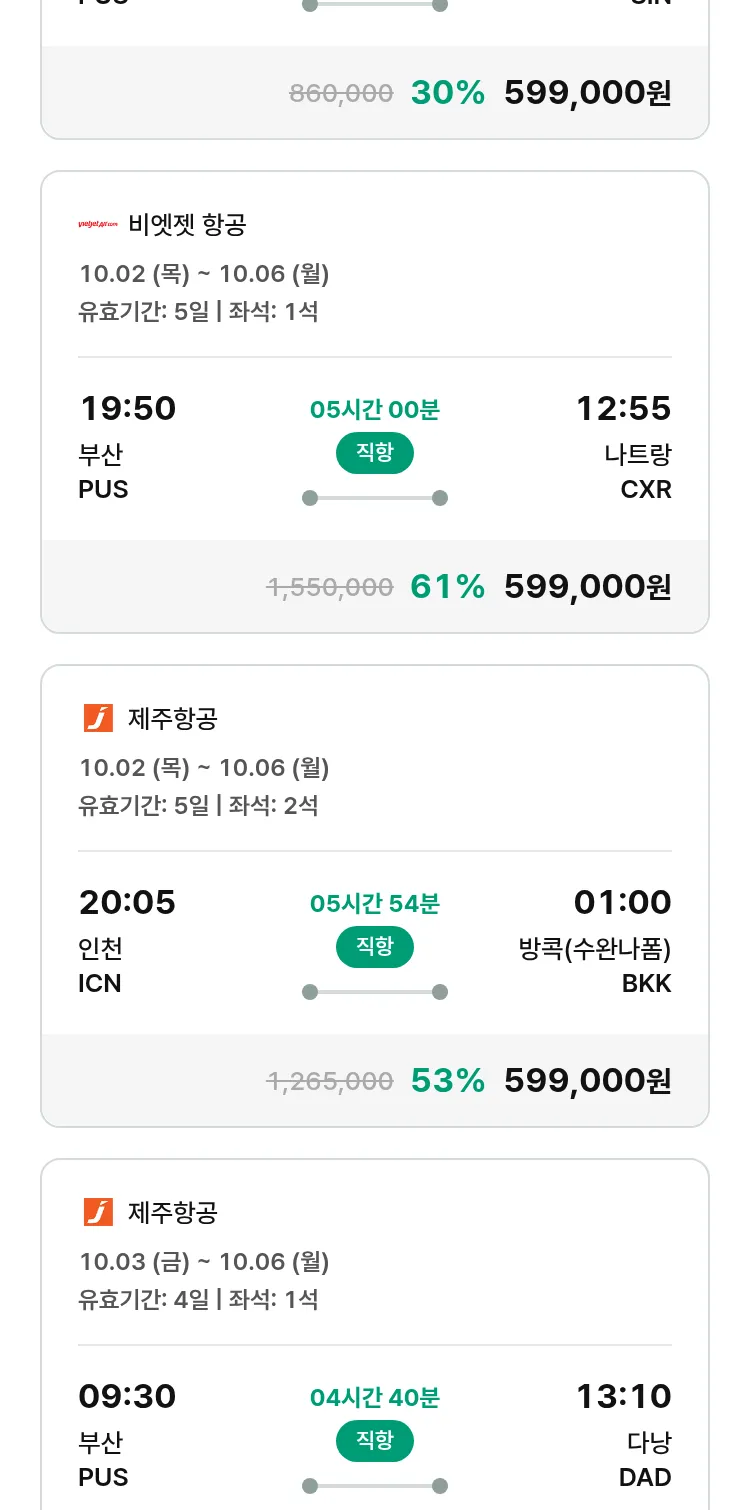The image size is (750, 1510).
Task: Click the route line under the 05시간 00분 flight
Action: [375, 498]
